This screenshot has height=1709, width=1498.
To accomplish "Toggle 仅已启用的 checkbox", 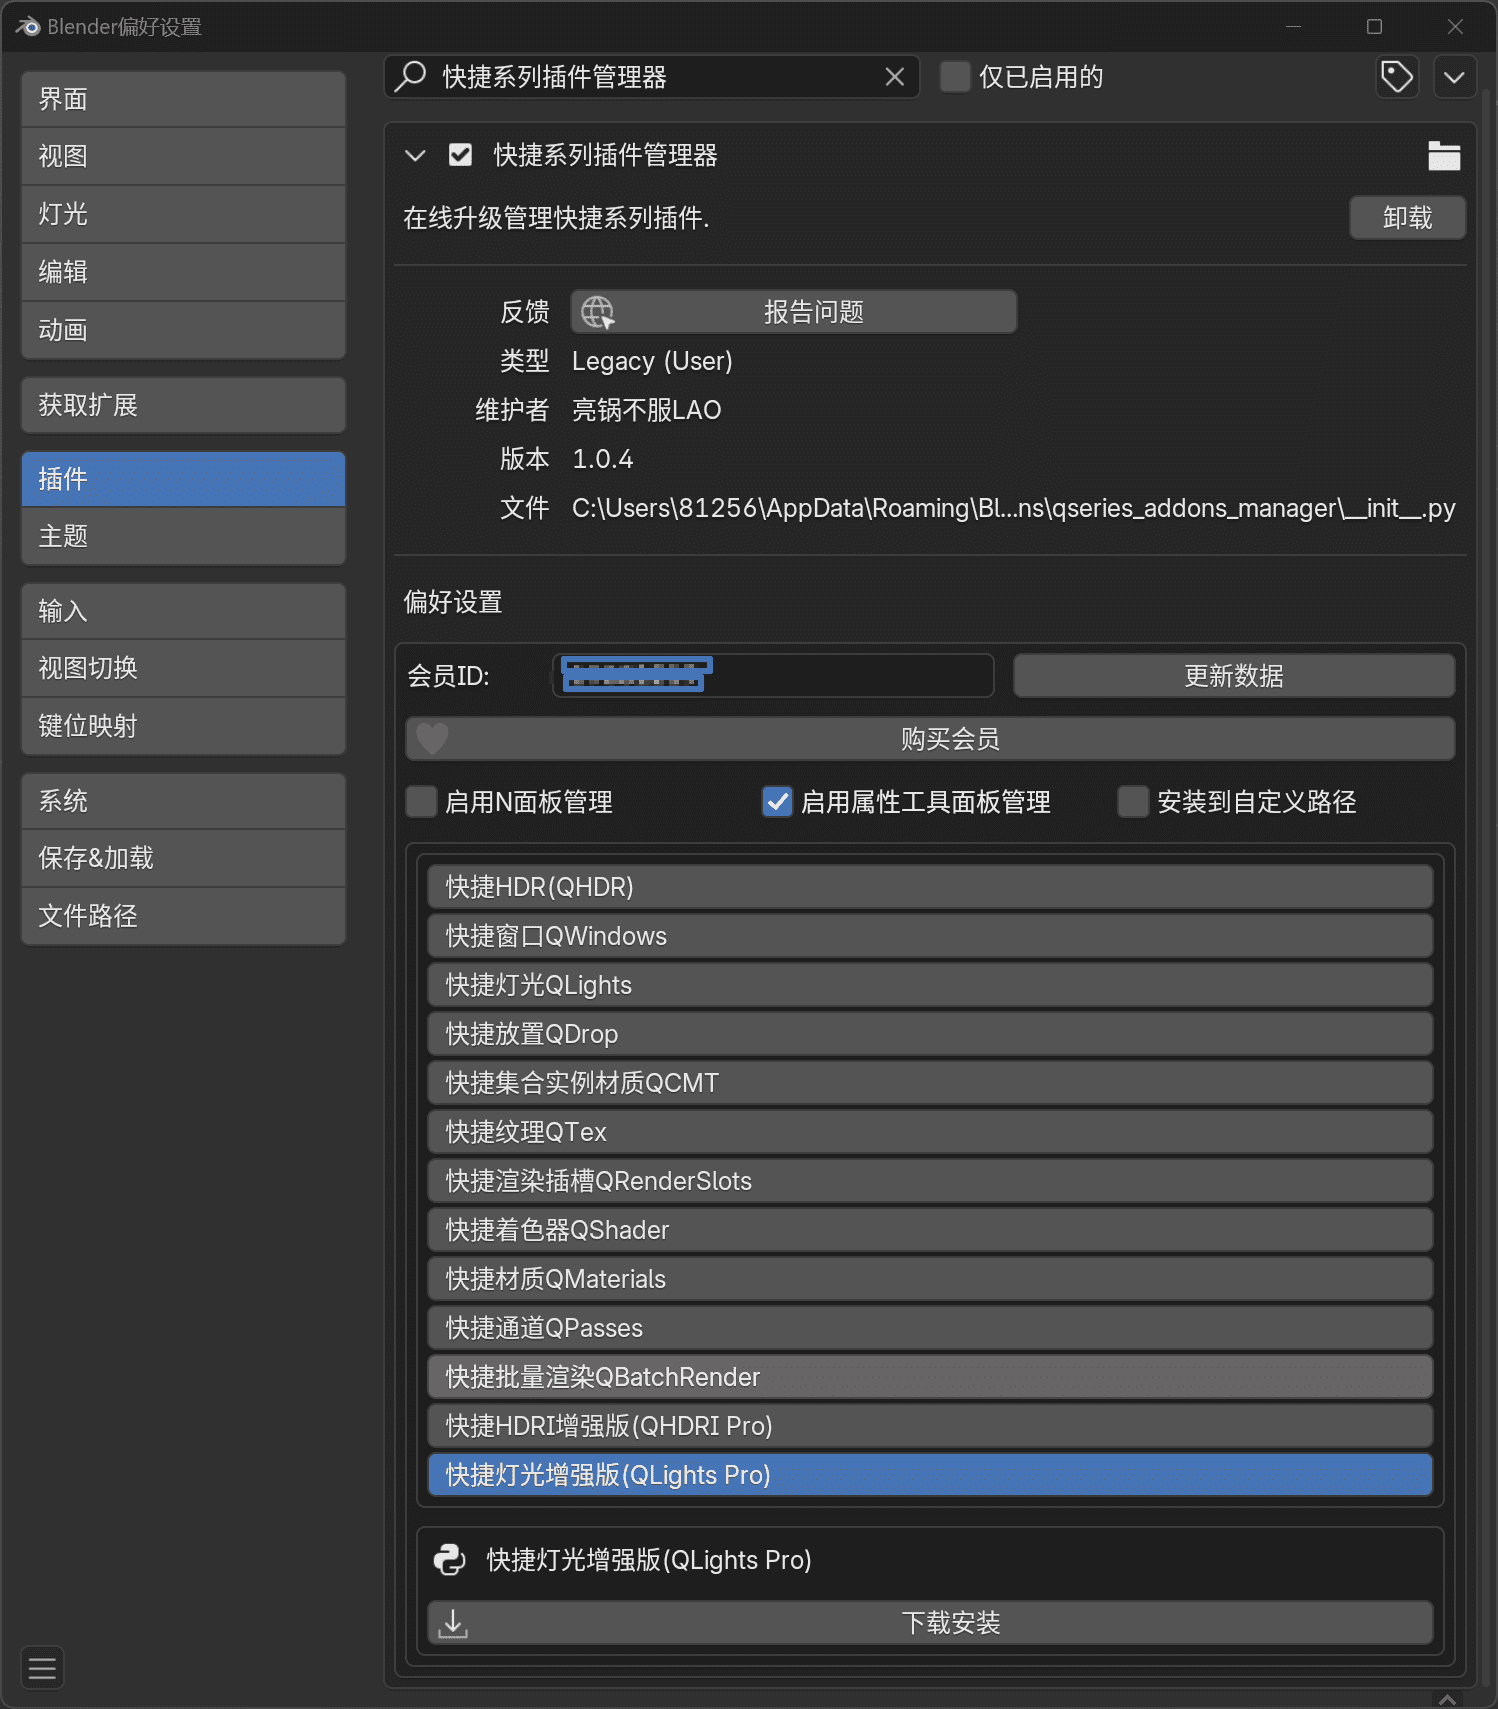I will 955,77.
